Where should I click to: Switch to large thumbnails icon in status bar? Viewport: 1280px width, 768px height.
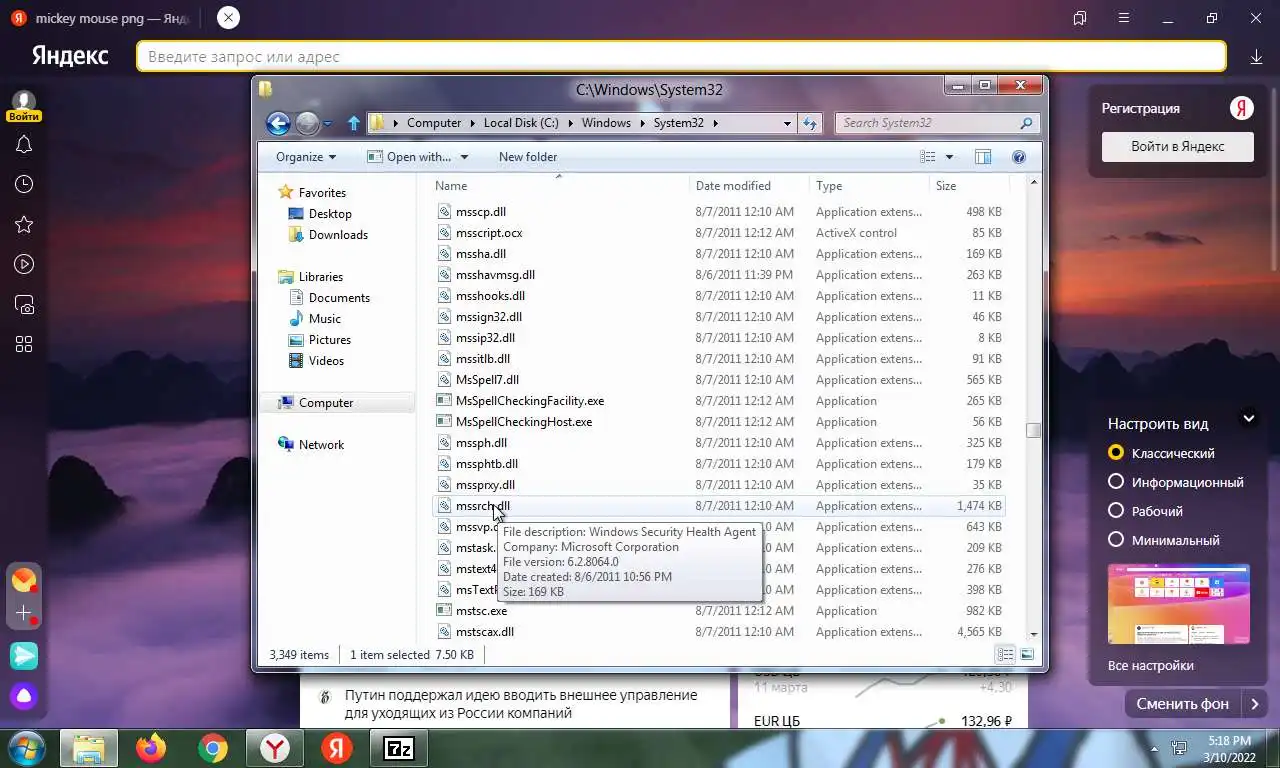pos(1026,654)
